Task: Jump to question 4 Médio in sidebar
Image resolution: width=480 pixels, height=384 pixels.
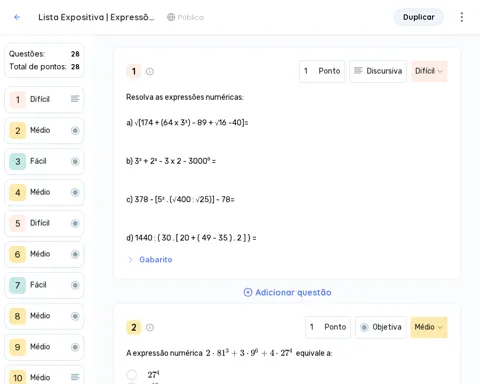Action: [x=44, y=192]
